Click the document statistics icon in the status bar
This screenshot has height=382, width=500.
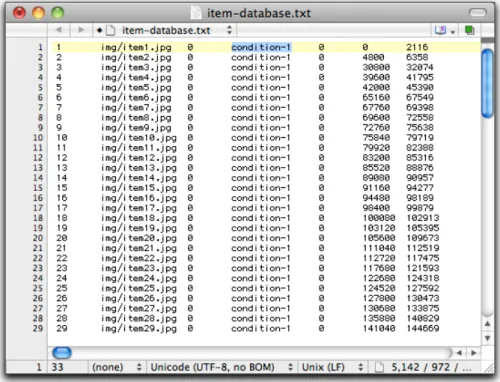(379, 367)
